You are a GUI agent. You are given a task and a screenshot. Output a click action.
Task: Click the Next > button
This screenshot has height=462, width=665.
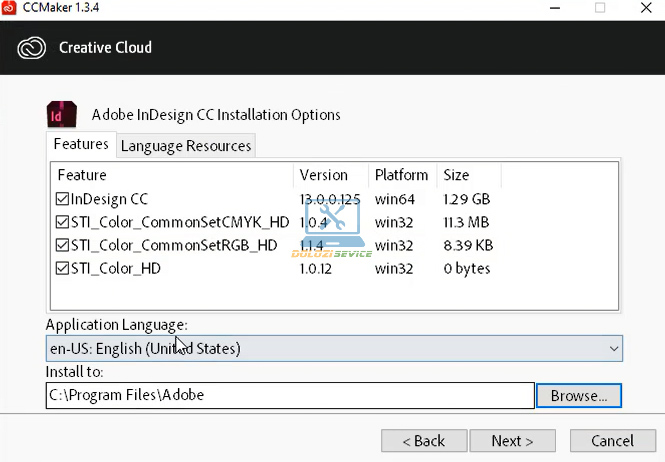point(512,441)
